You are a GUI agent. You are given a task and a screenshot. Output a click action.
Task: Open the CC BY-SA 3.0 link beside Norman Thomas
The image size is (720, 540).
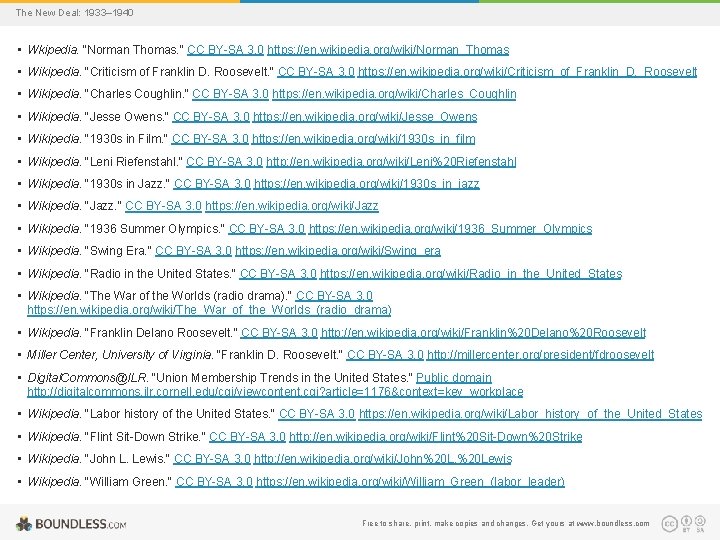(225, 50)
